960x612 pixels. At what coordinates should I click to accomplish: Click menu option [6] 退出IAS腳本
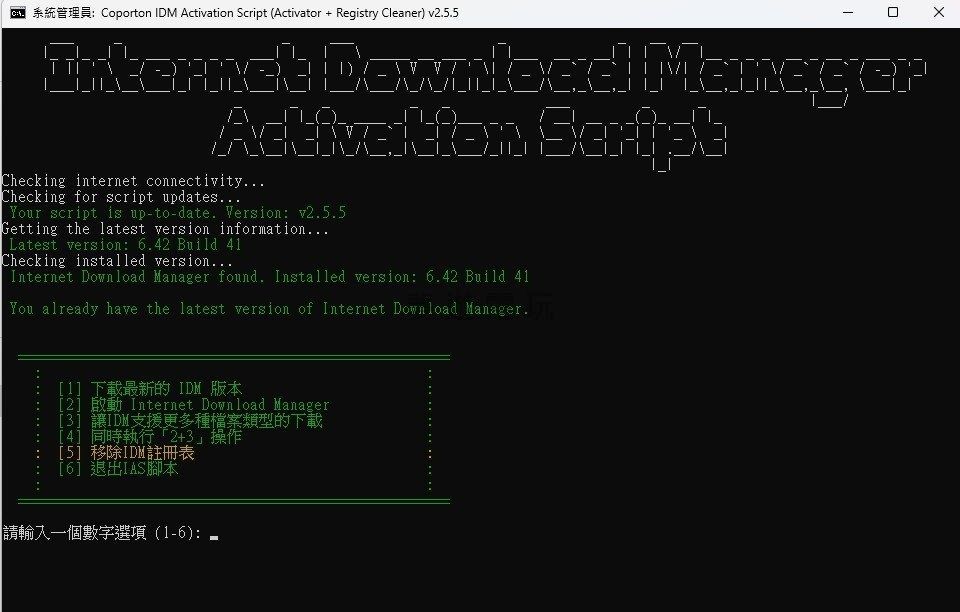point(118,469)
